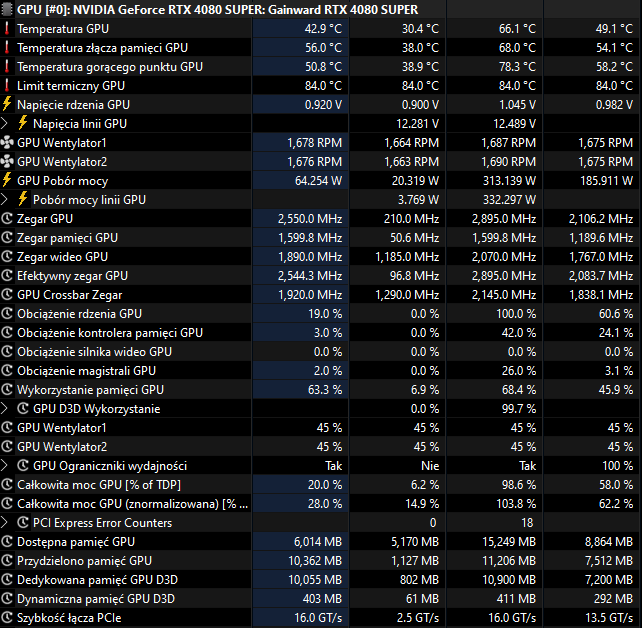Click lightning icon beside GPU Pobór mocy
642x628 pixels.
coord(7,181)
